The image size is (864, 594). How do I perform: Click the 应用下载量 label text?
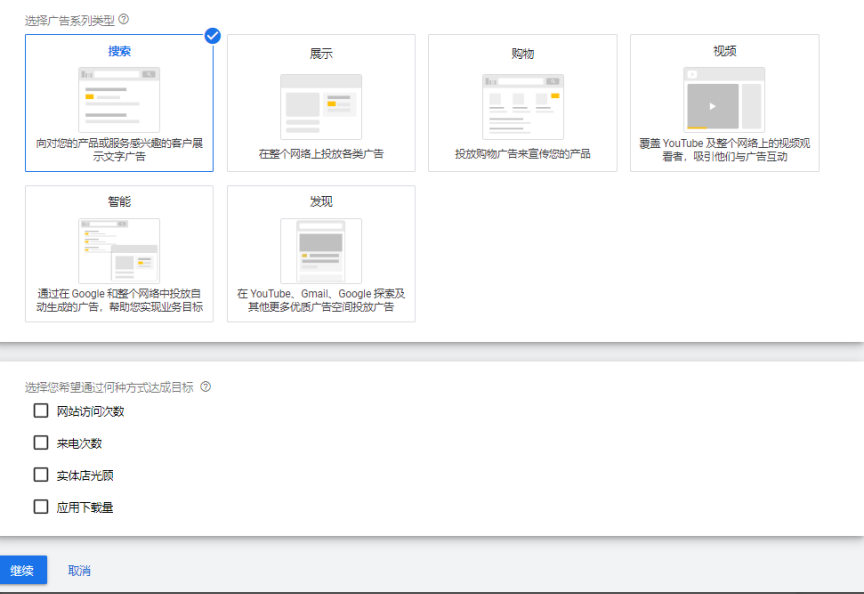click(x=85, y=507)
